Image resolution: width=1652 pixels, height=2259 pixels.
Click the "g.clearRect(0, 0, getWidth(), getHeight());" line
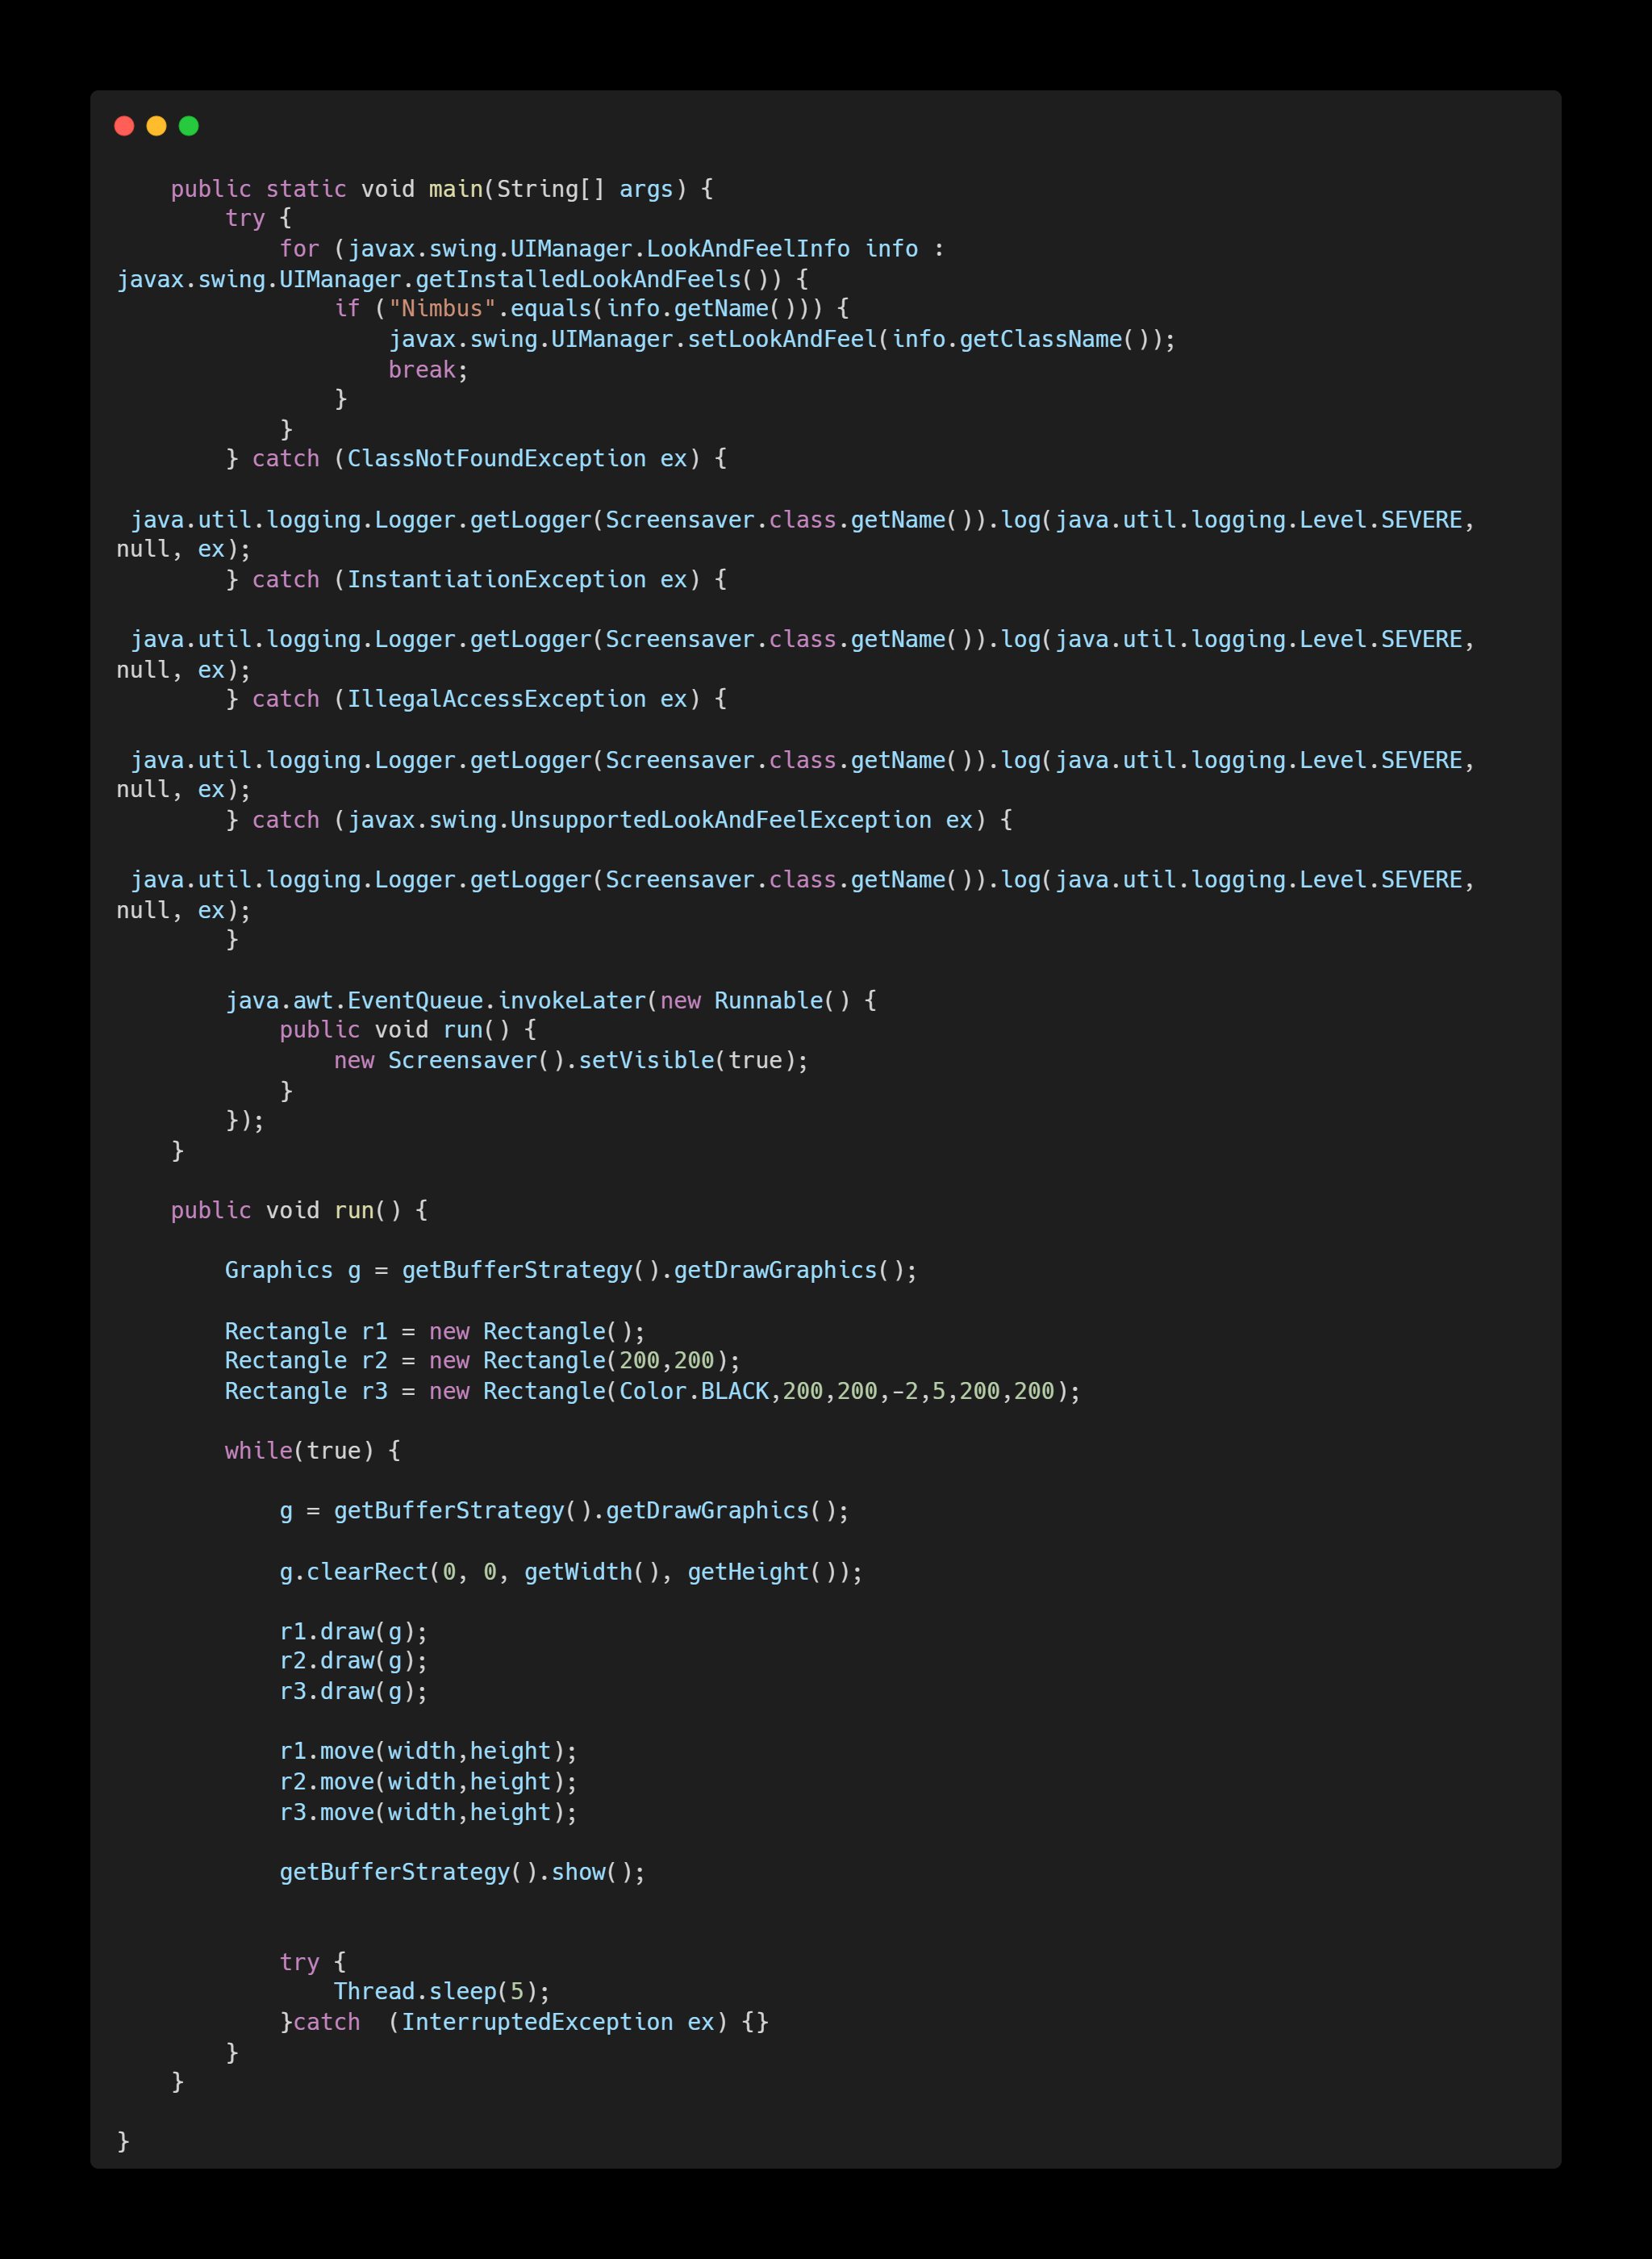(571, 1572)
